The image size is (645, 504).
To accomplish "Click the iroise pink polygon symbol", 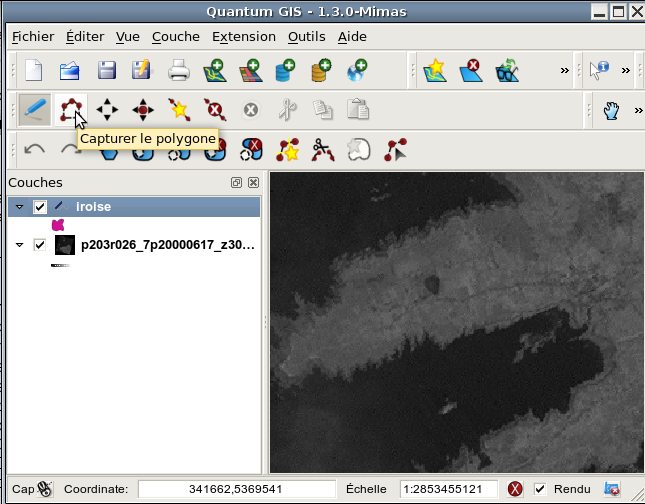I will (58, 225).
